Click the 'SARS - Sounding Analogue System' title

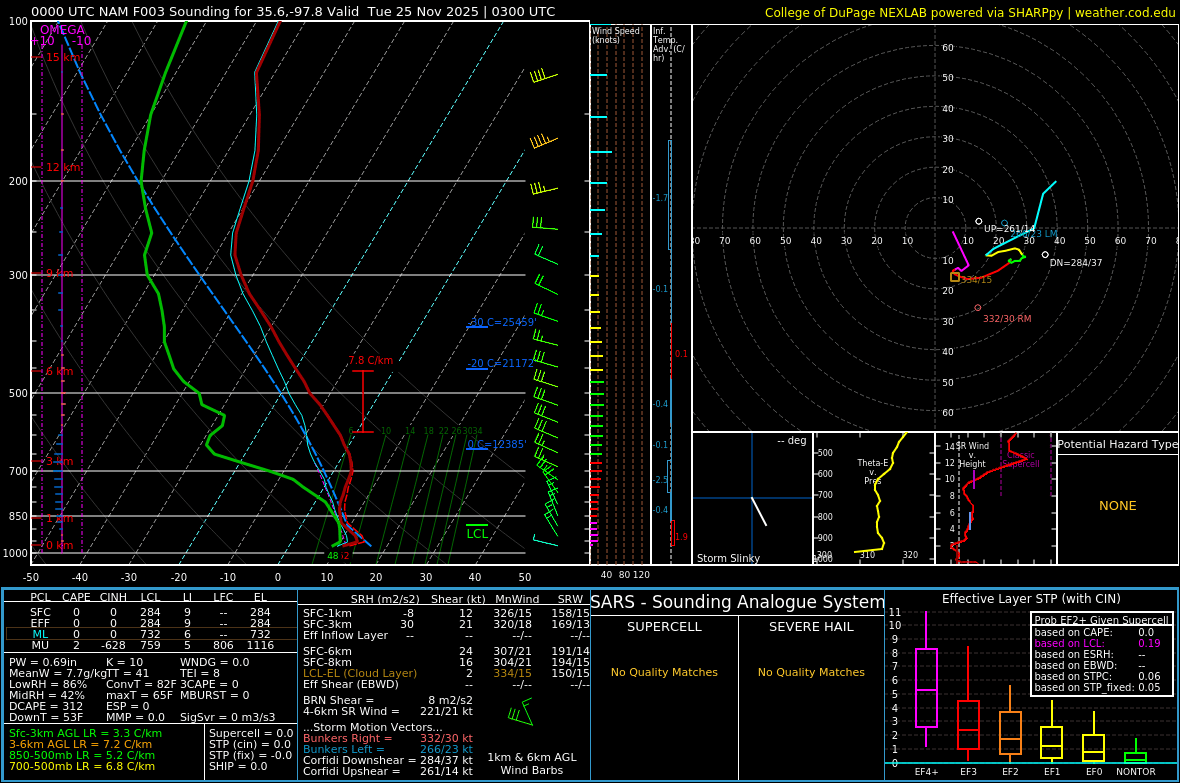click(x=738, y=602)
